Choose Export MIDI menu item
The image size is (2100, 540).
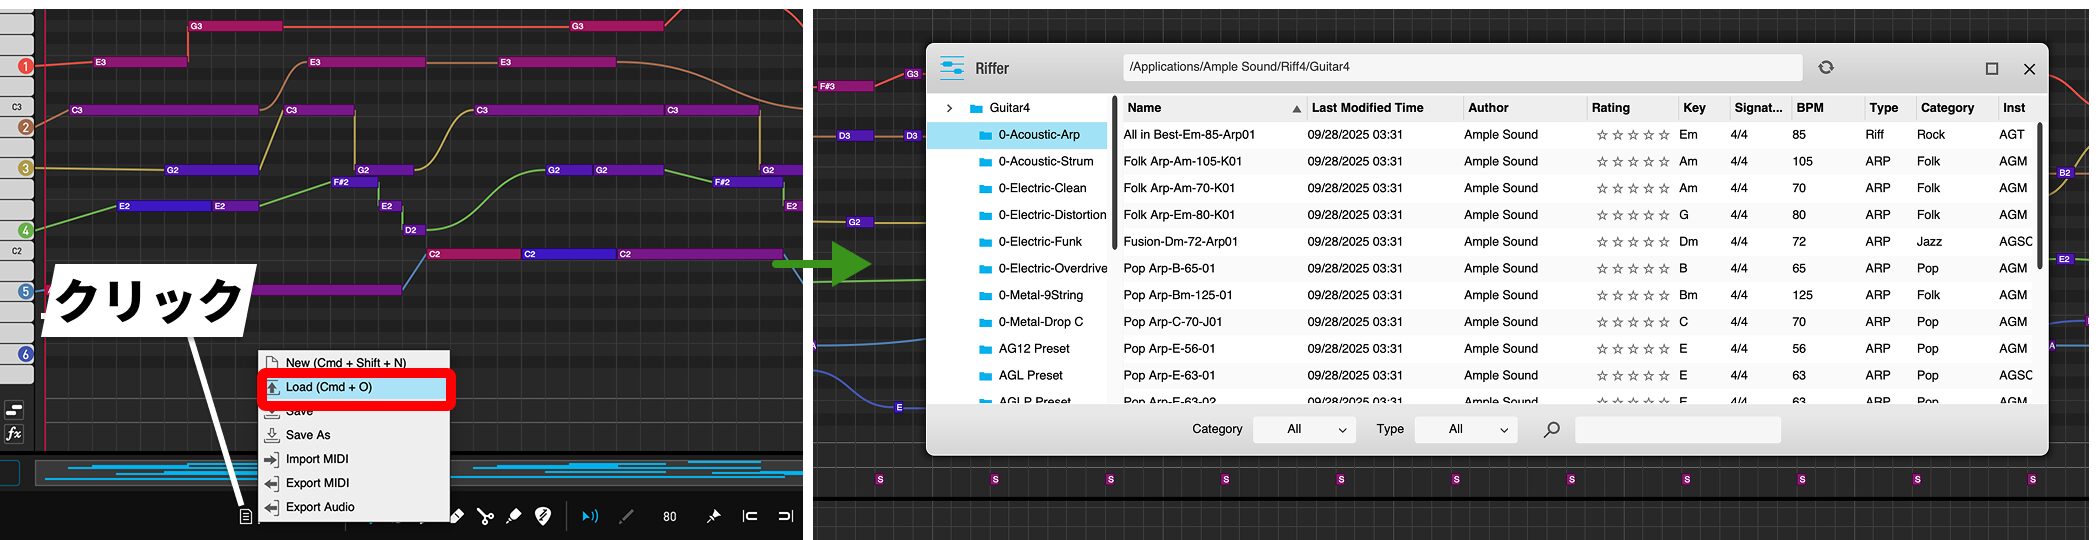[x=354, y=483]
